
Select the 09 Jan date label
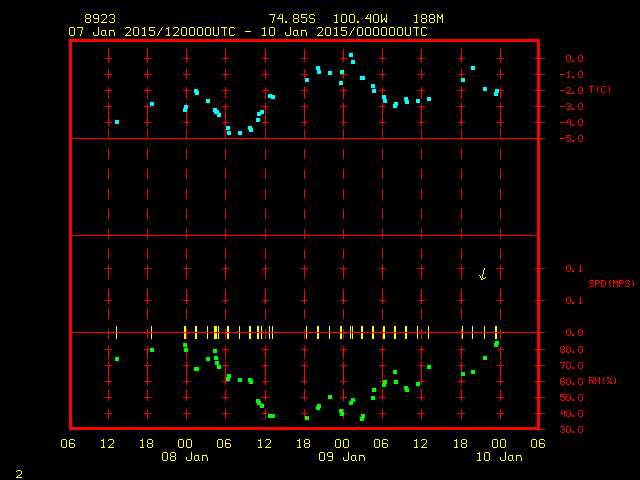342,457
